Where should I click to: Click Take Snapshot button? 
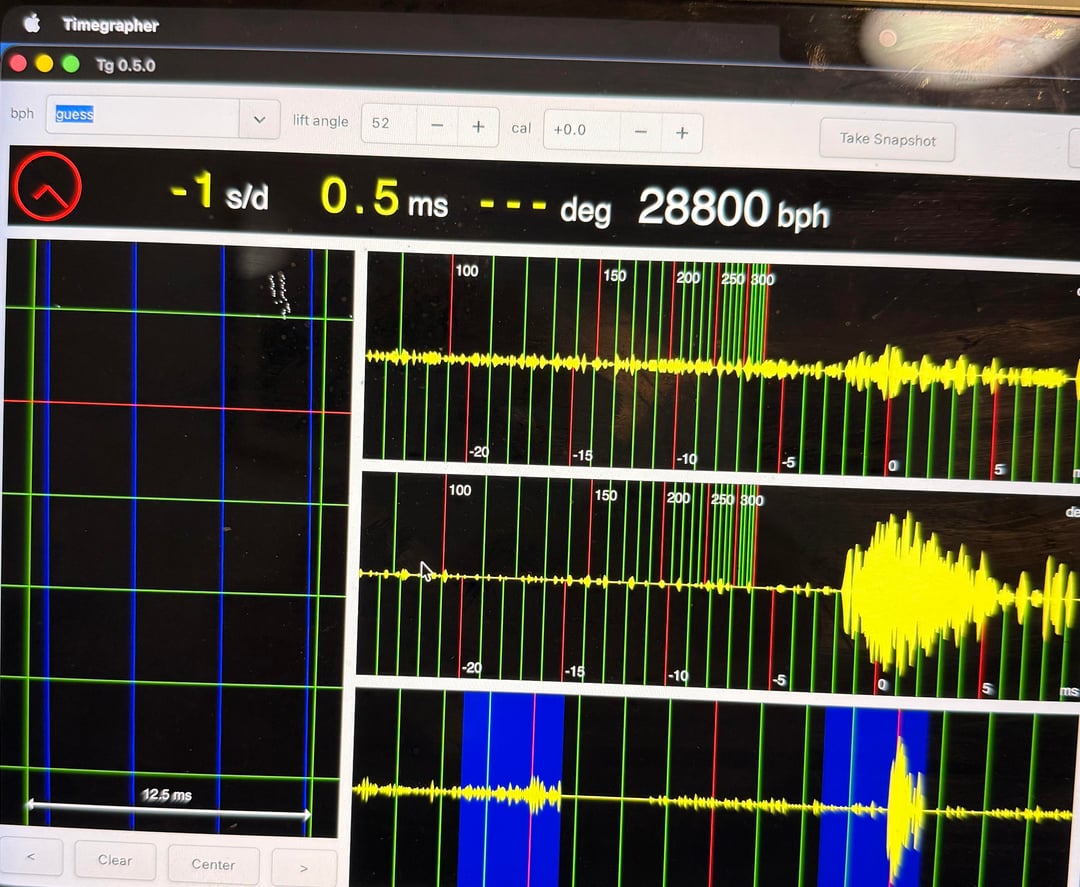pyautogui.click(x=887, y=140)
